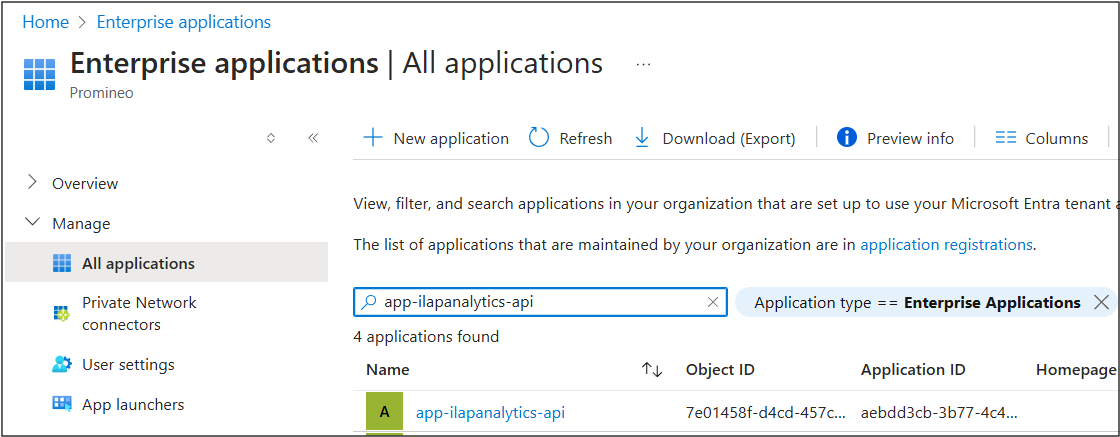Click the green A avatar of app-ilapanalytics-api
The width and height of the screenshot is (1120, 437).
(384, 411)
